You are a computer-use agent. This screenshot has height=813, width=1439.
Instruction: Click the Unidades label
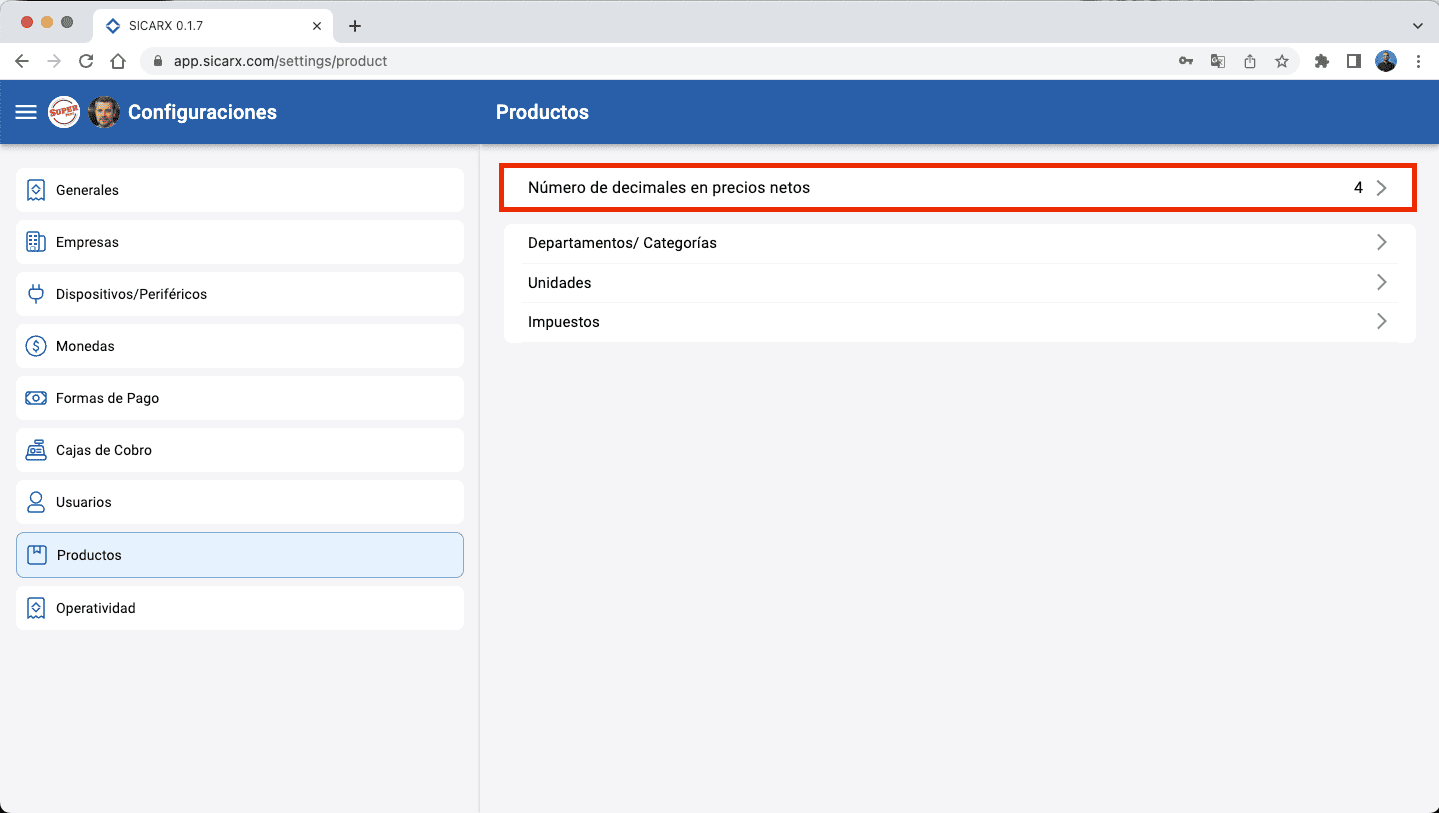tap(559, 283)
